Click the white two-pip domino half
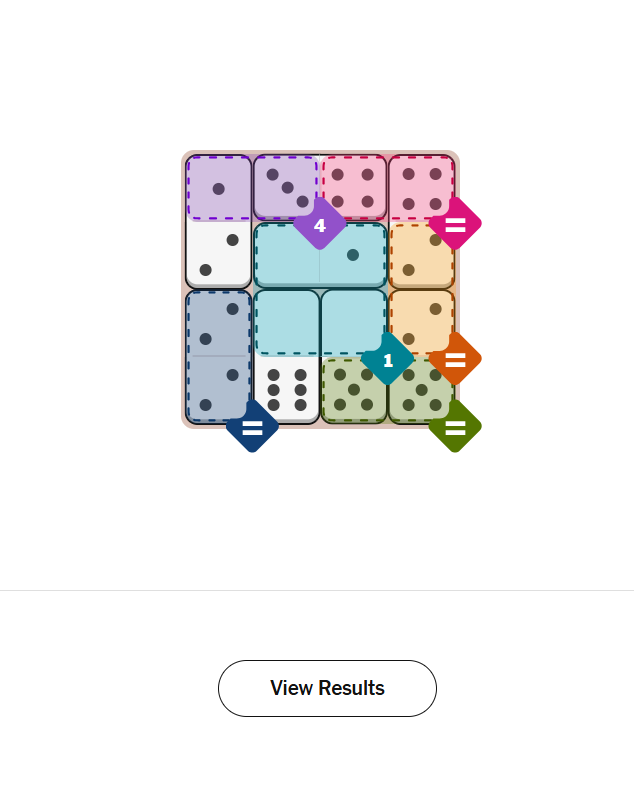The width and height of the screenshot is (634, 797). (x=219, y=255)
